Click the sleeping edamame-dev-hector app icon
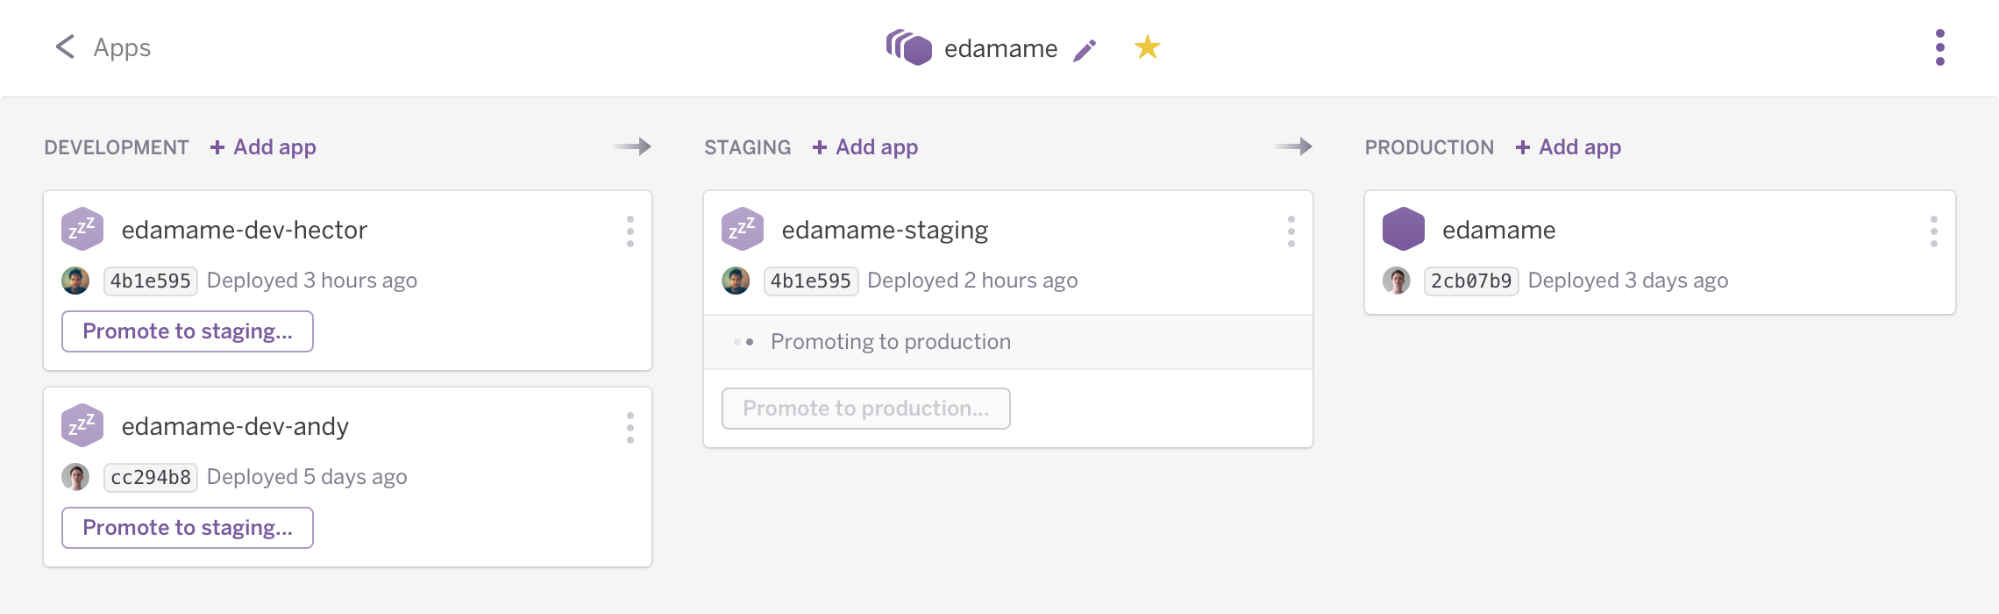Image resolution: width=1999 pixels, height=614 pixels. (x=84, y=228)
